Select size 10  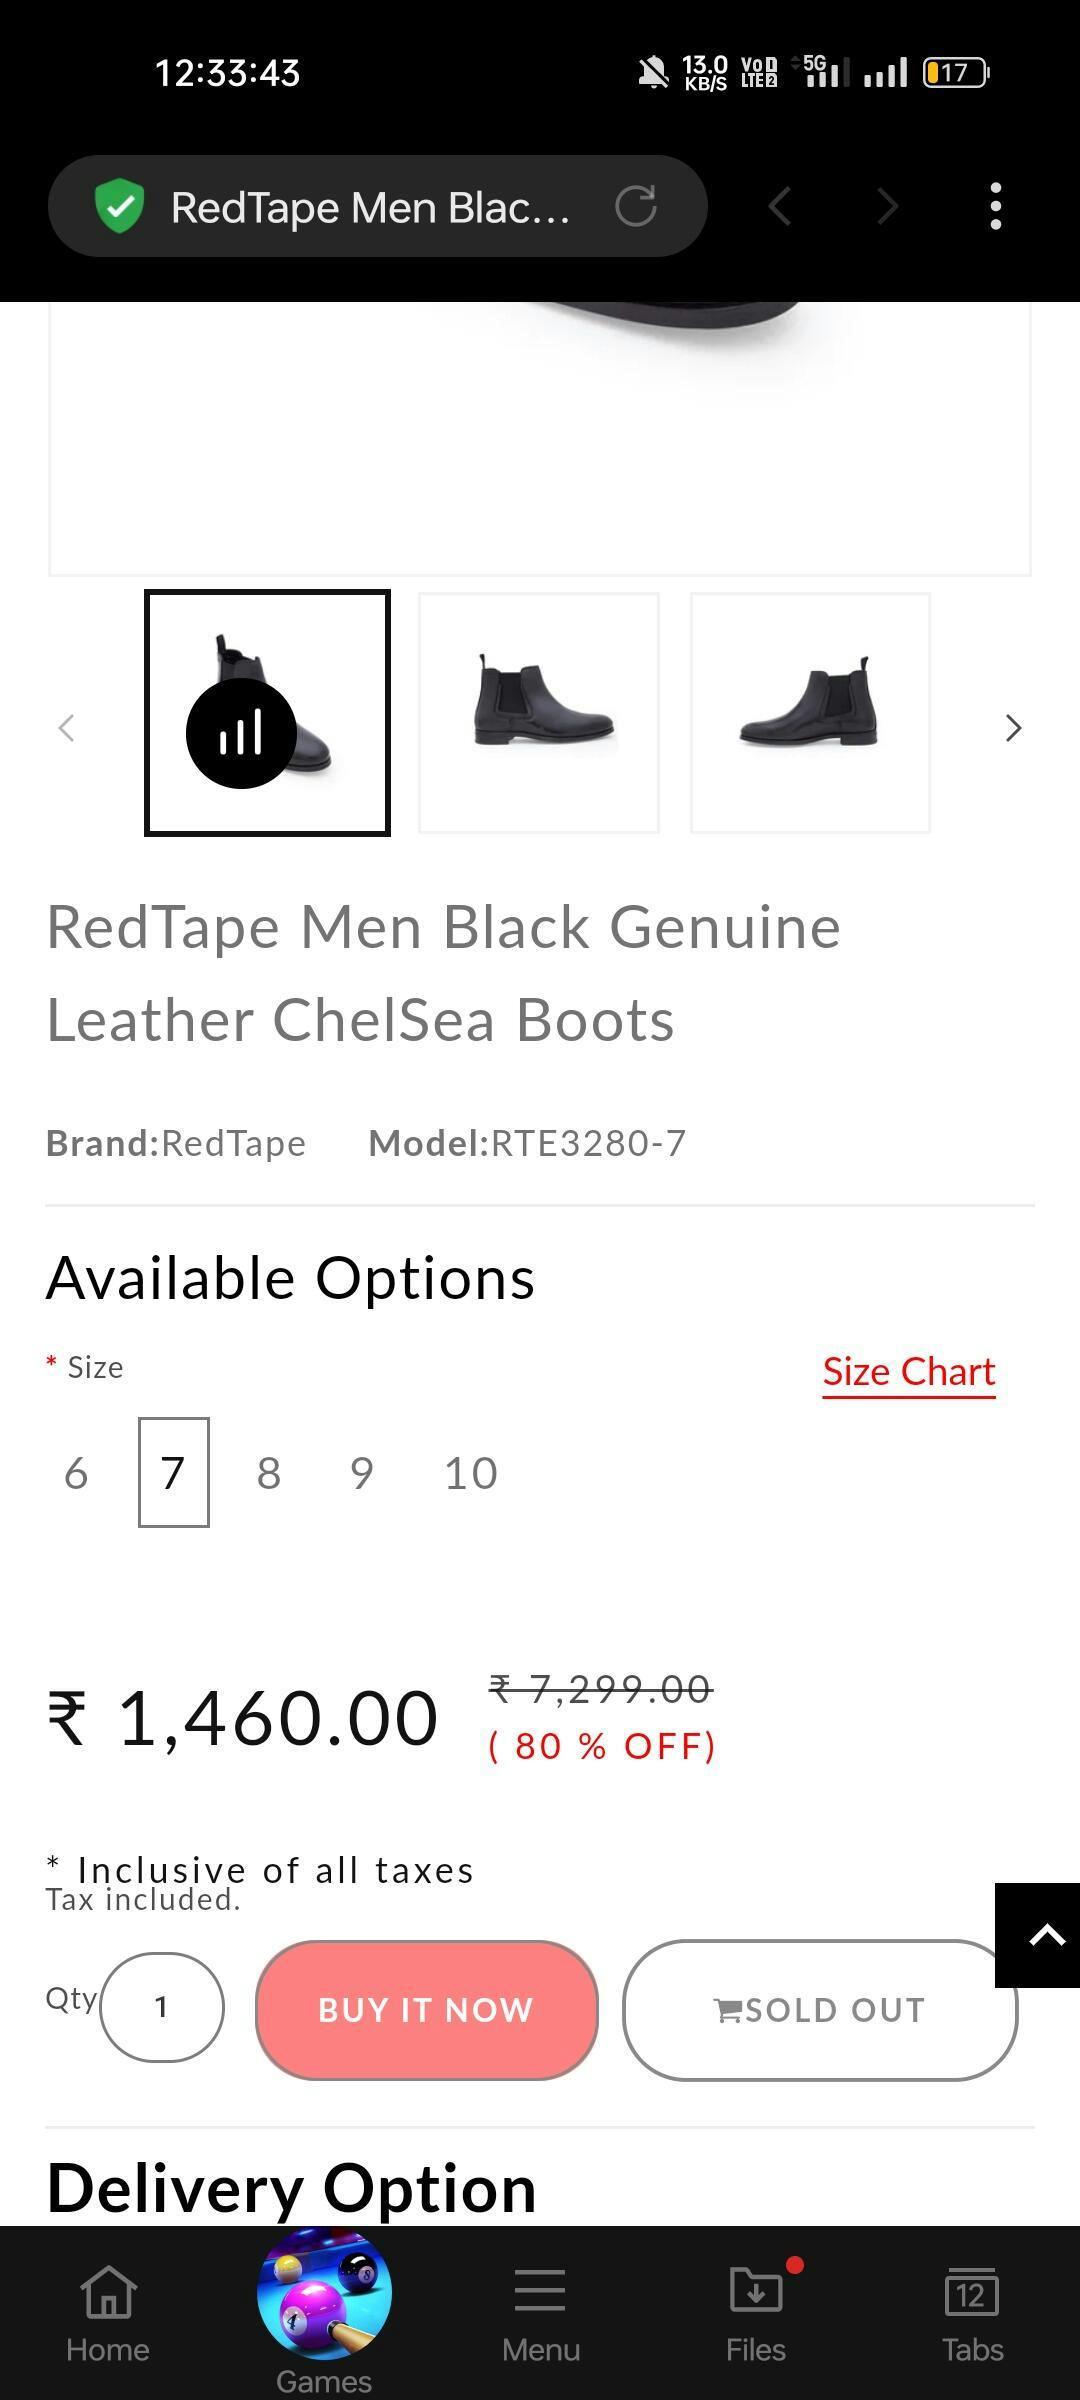click(x=470, y=1473)
